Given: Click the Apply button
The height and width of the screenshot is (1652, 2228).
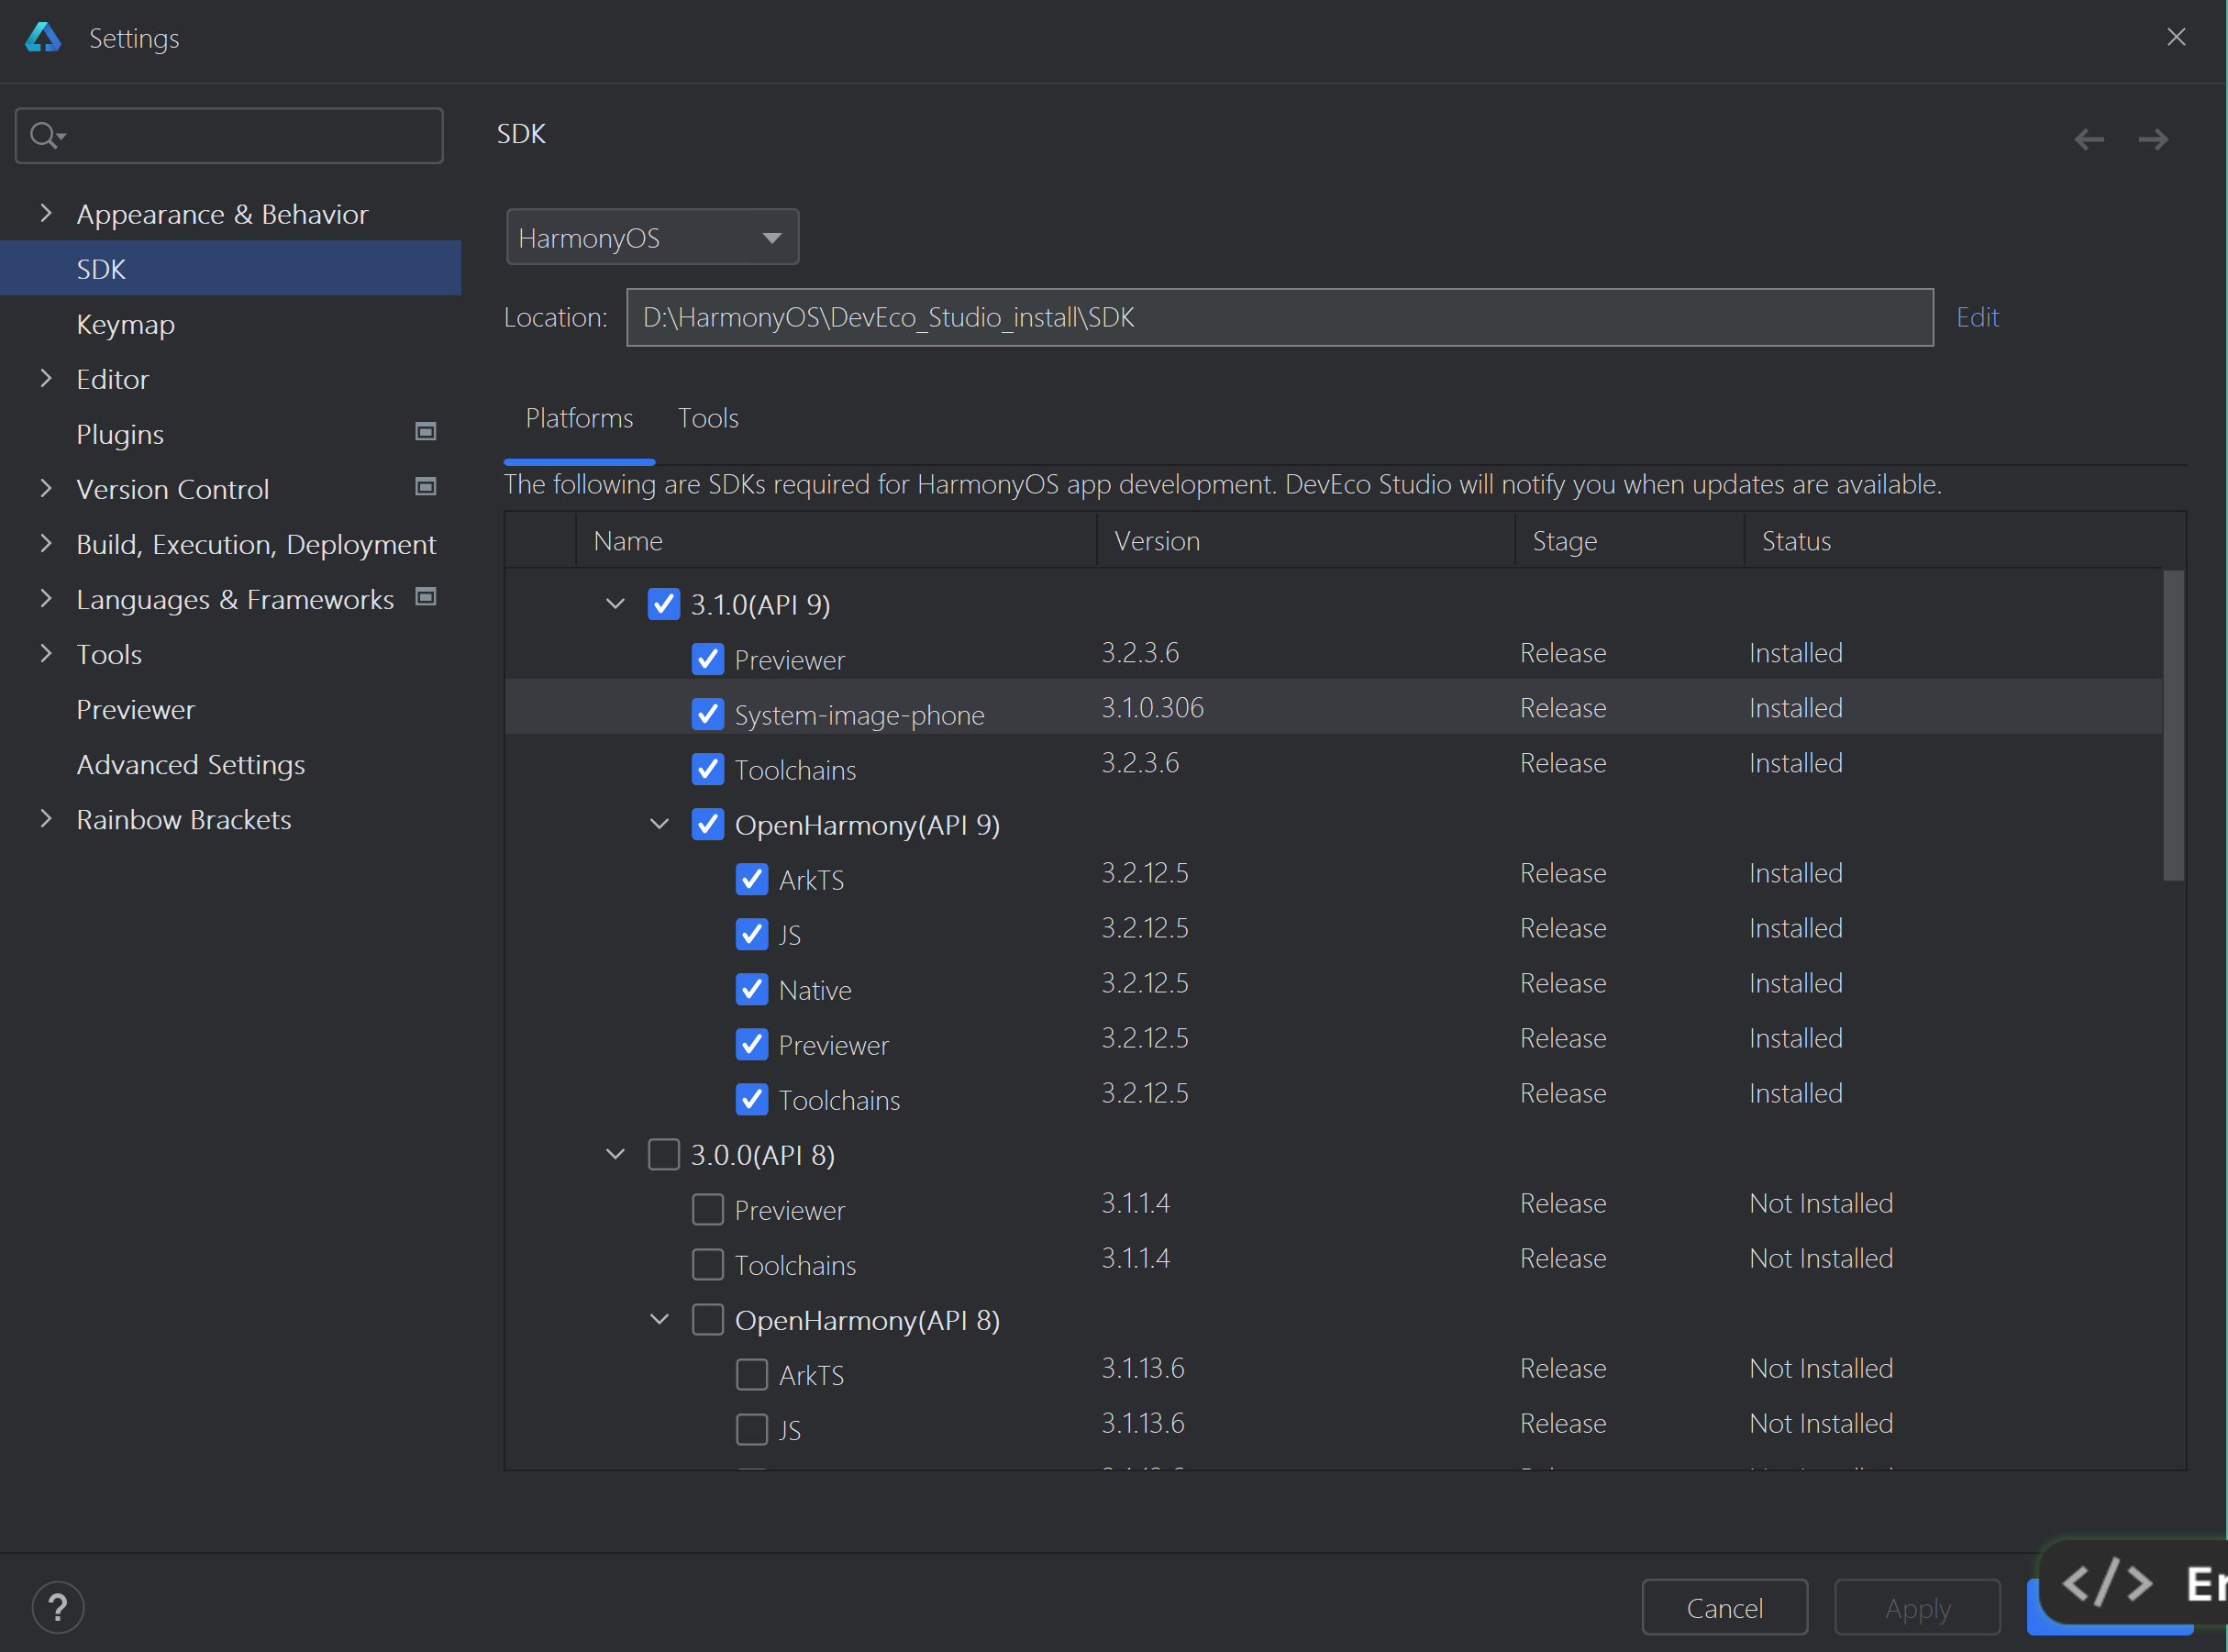Looking at the screenshot, I should (1917, 1607).
